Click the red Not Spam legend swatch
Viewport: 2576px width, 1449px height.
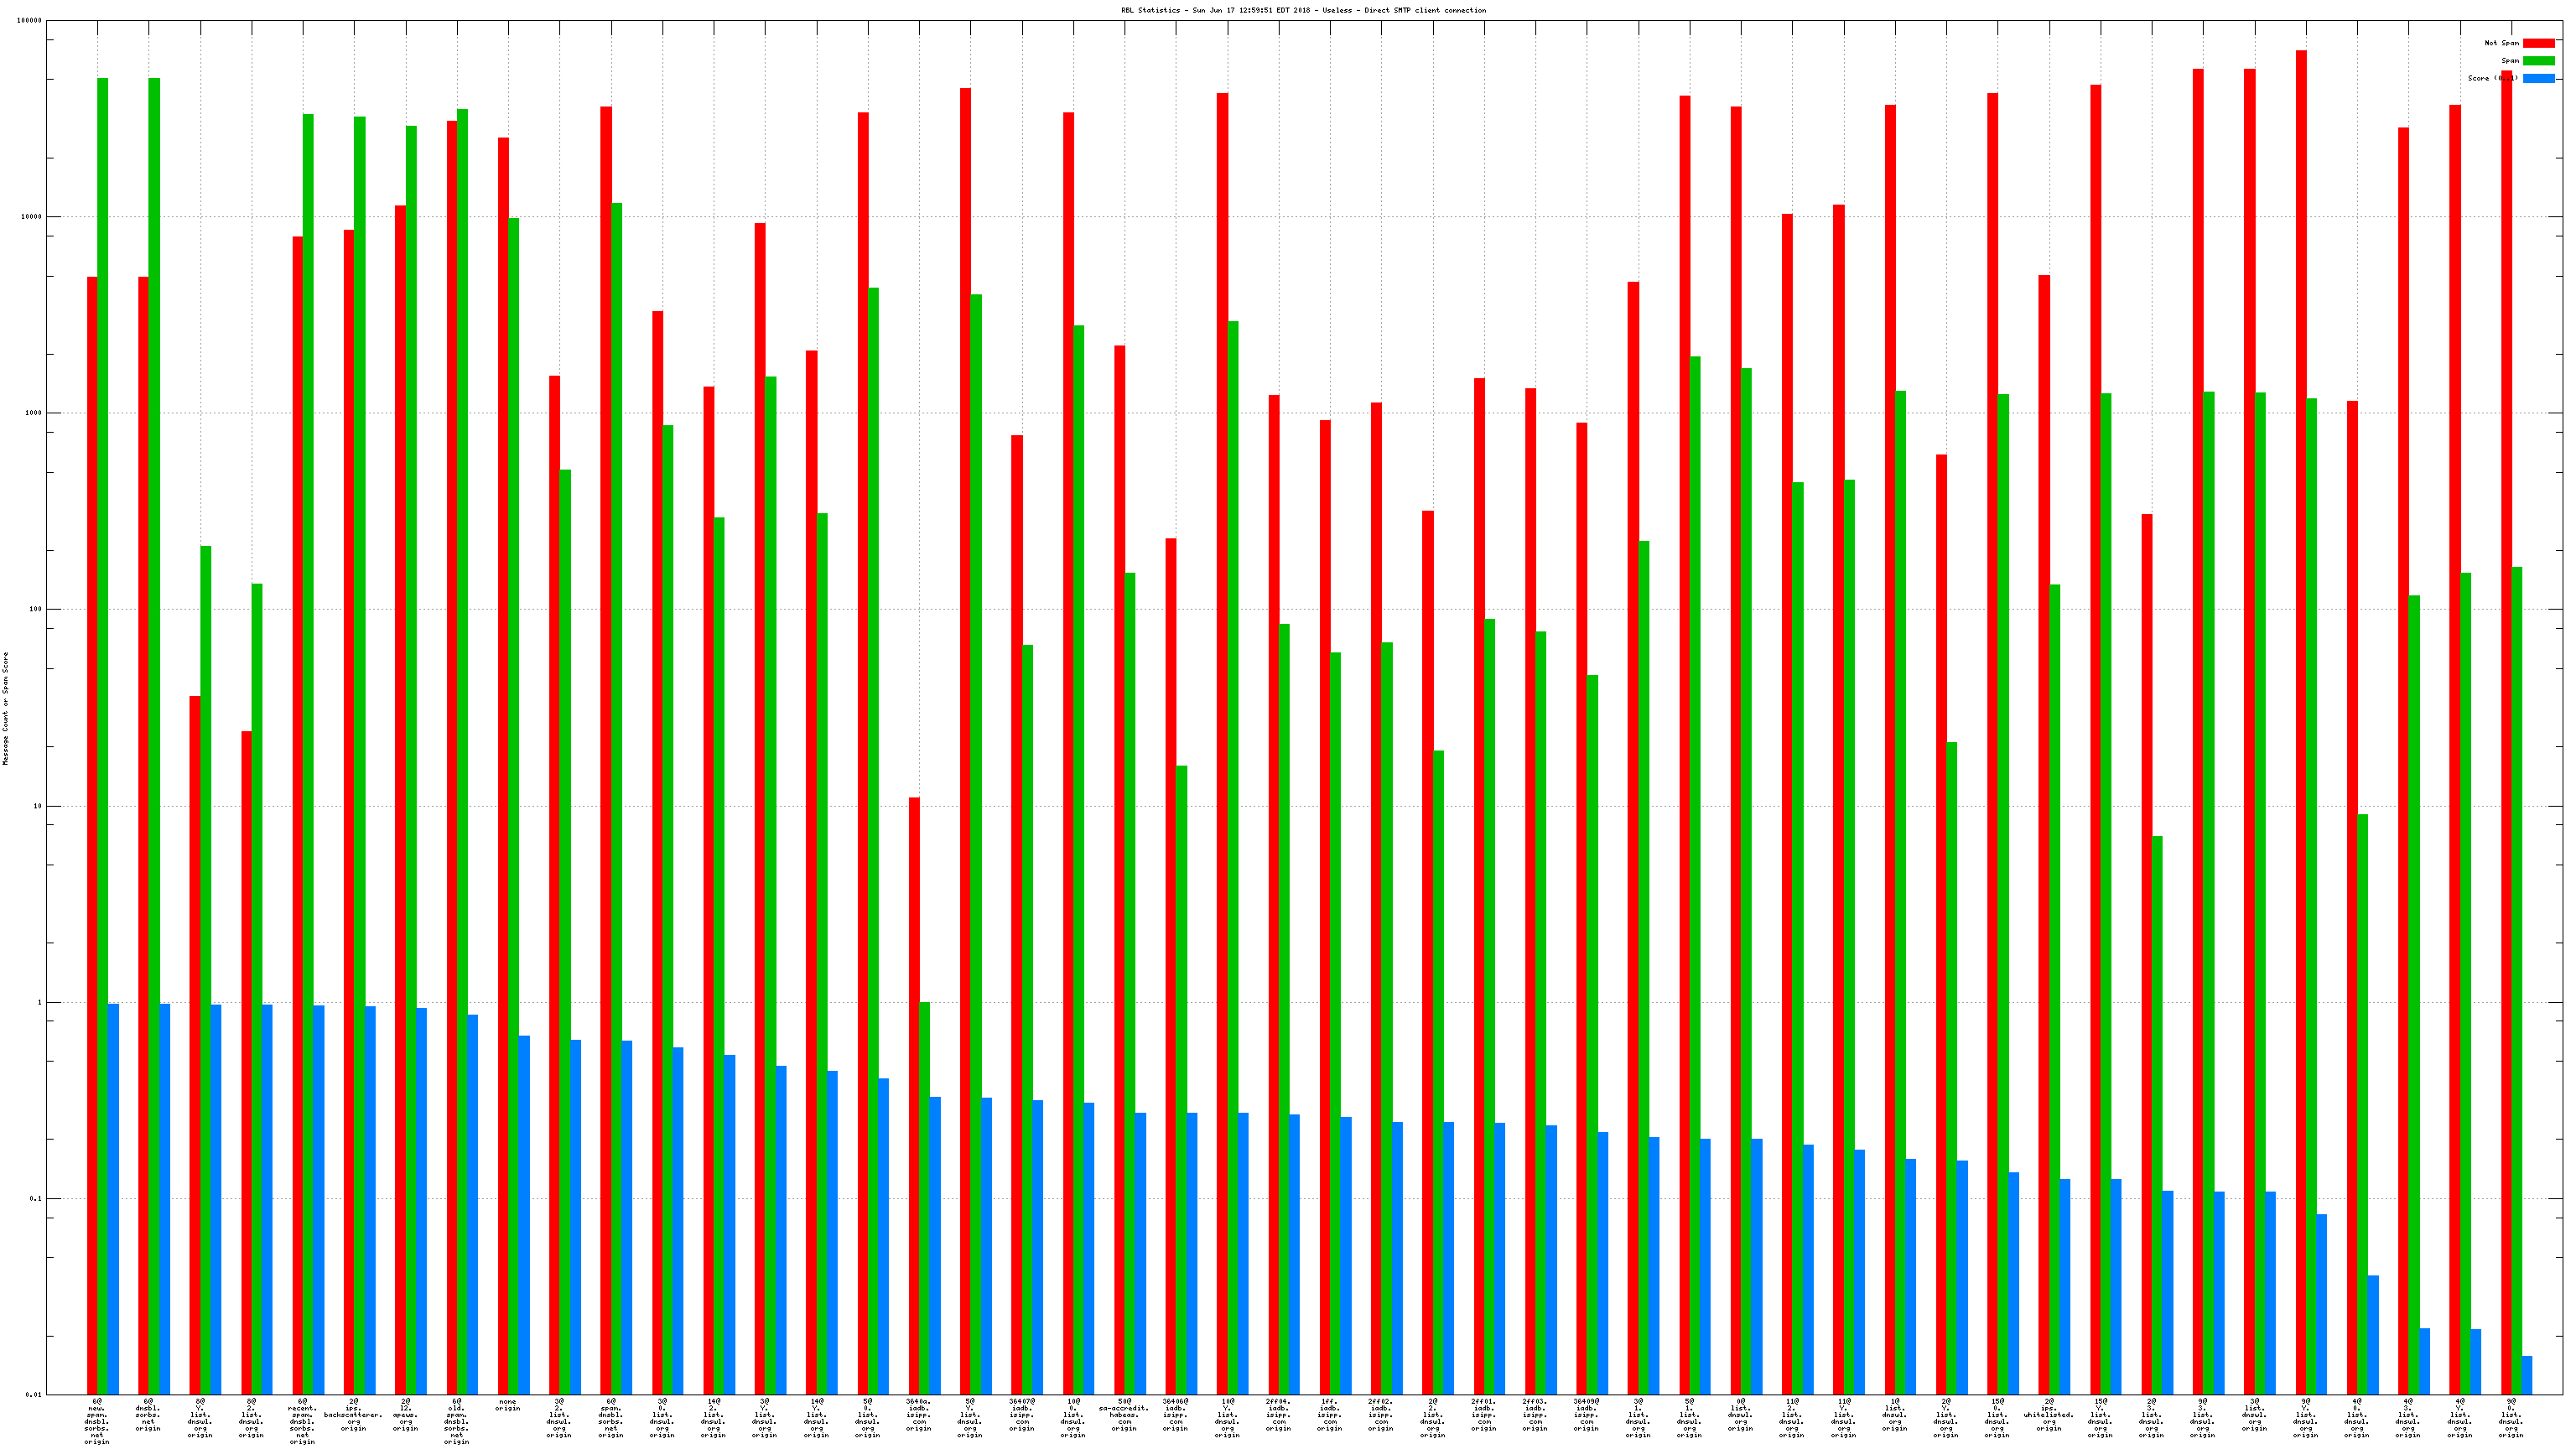pyautogui.click(x=2538, y=43)
